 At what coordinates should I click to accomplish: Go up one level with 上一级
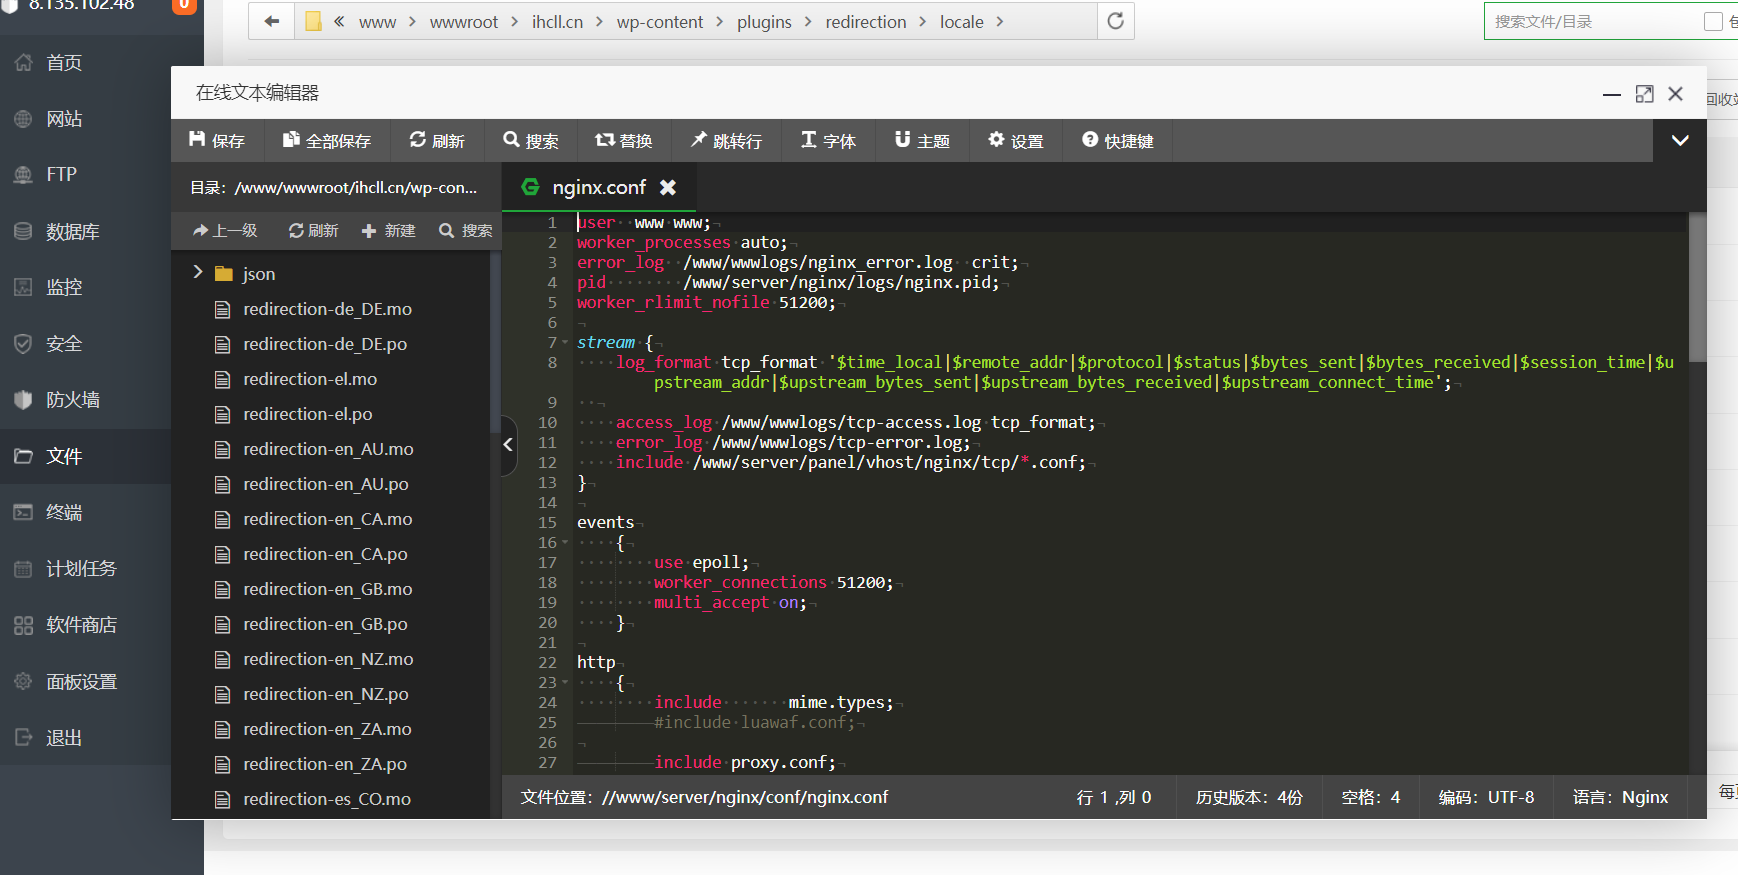(225, 231)
